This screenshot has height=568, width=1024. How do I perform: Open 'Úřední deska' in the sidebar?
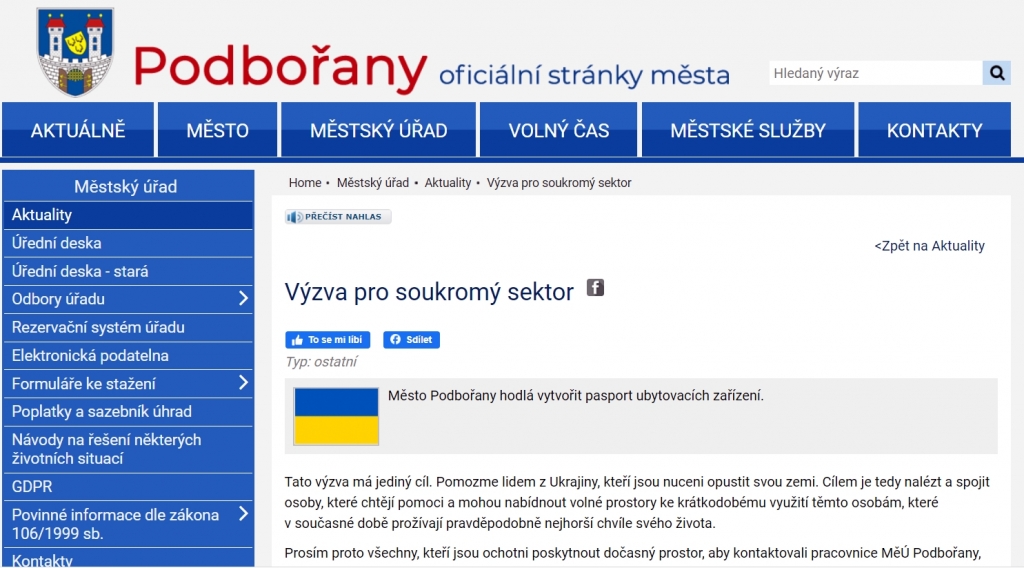[57, 243]
